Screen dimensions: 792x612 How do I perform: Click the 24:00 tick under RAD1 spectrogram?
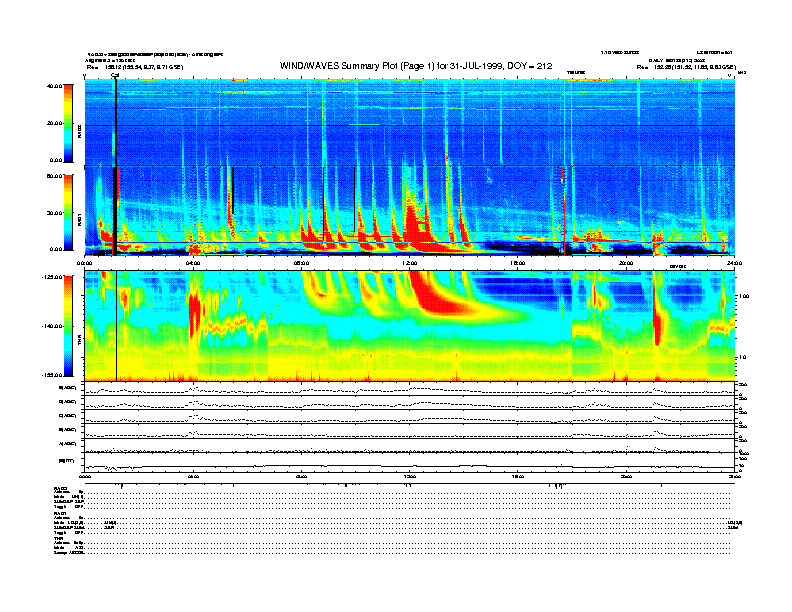(734, 263)
